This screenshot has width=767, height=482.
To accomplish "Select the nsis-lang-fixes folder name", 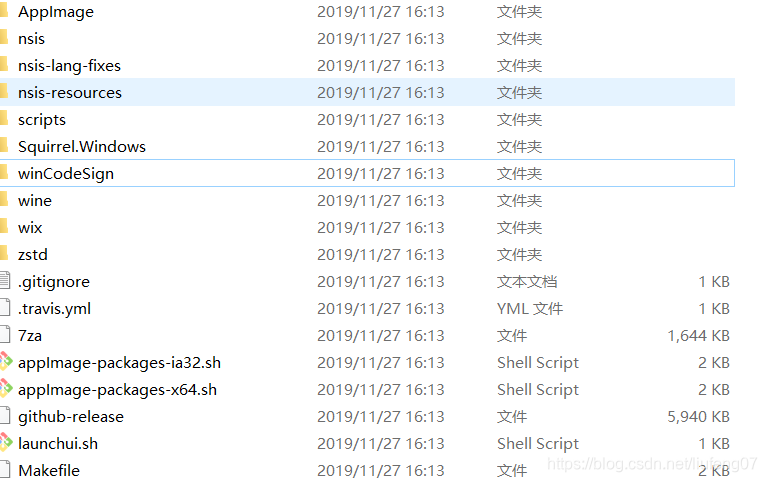I will pos(69,66).
